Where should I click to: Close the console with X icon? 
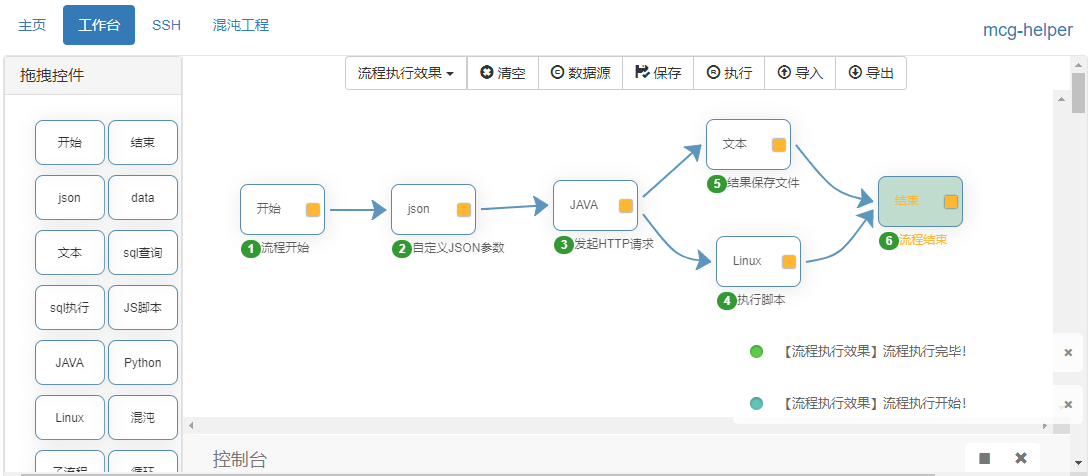[1021, 458]
